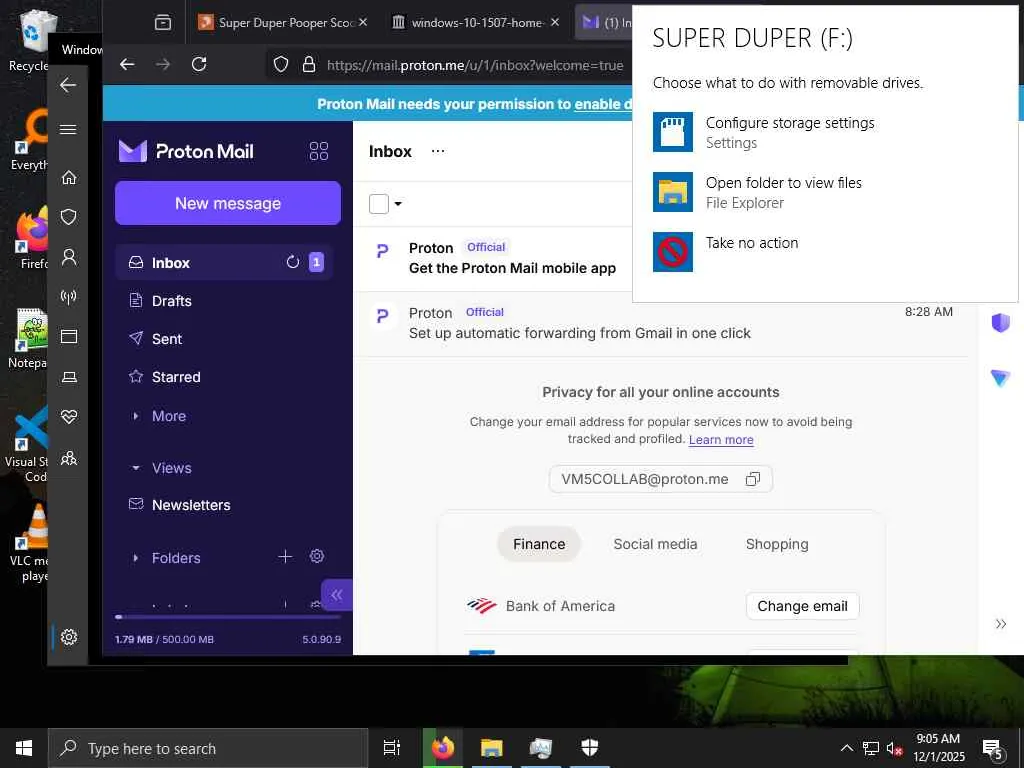Open email Get the Proton Mail mobile app
1024x768 pixels.
[x=493, y=259]
